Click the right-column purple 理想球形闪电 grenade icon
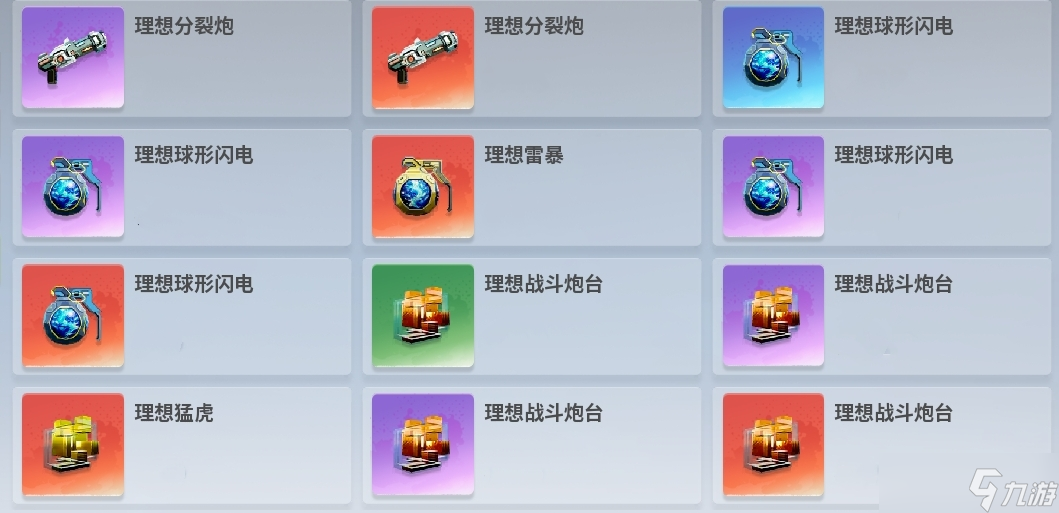This screenshot has height=513, width=1059. (773, 187)
